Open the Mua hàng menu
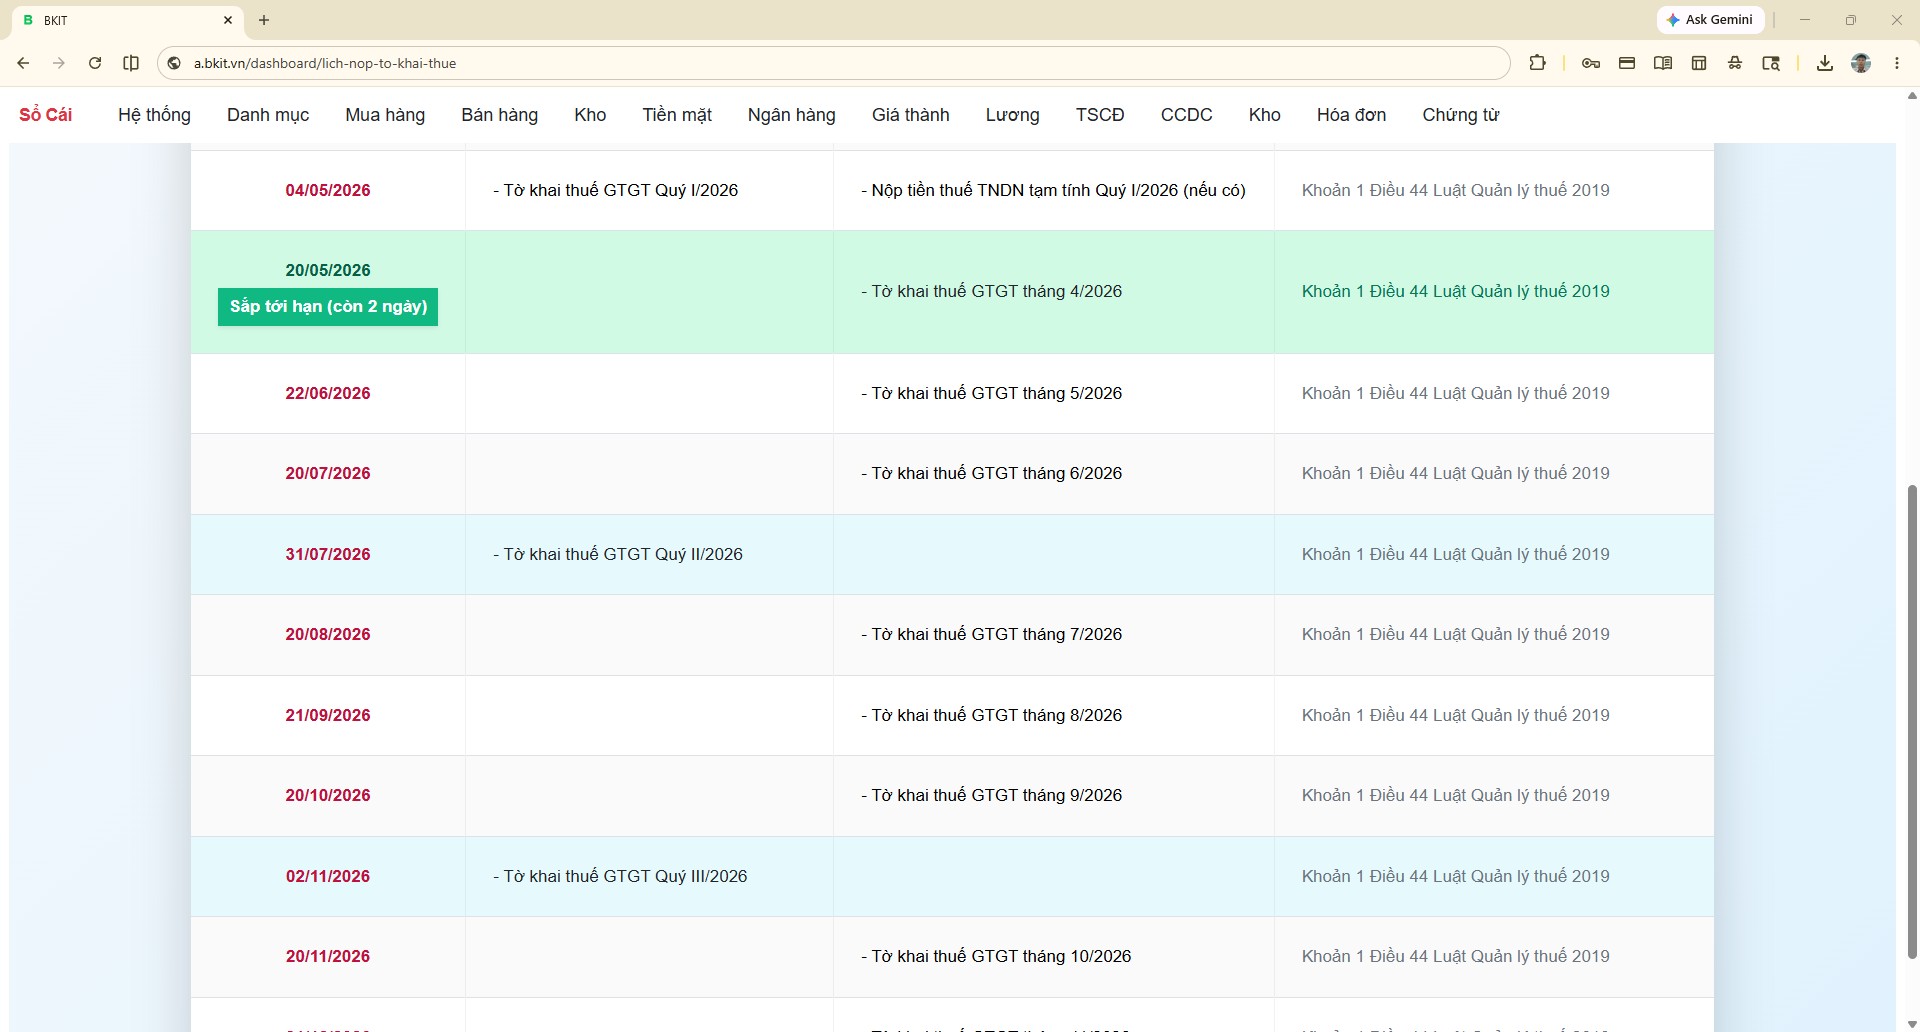The width and height of the screenshot is (1920, 1032). point(385,115)
